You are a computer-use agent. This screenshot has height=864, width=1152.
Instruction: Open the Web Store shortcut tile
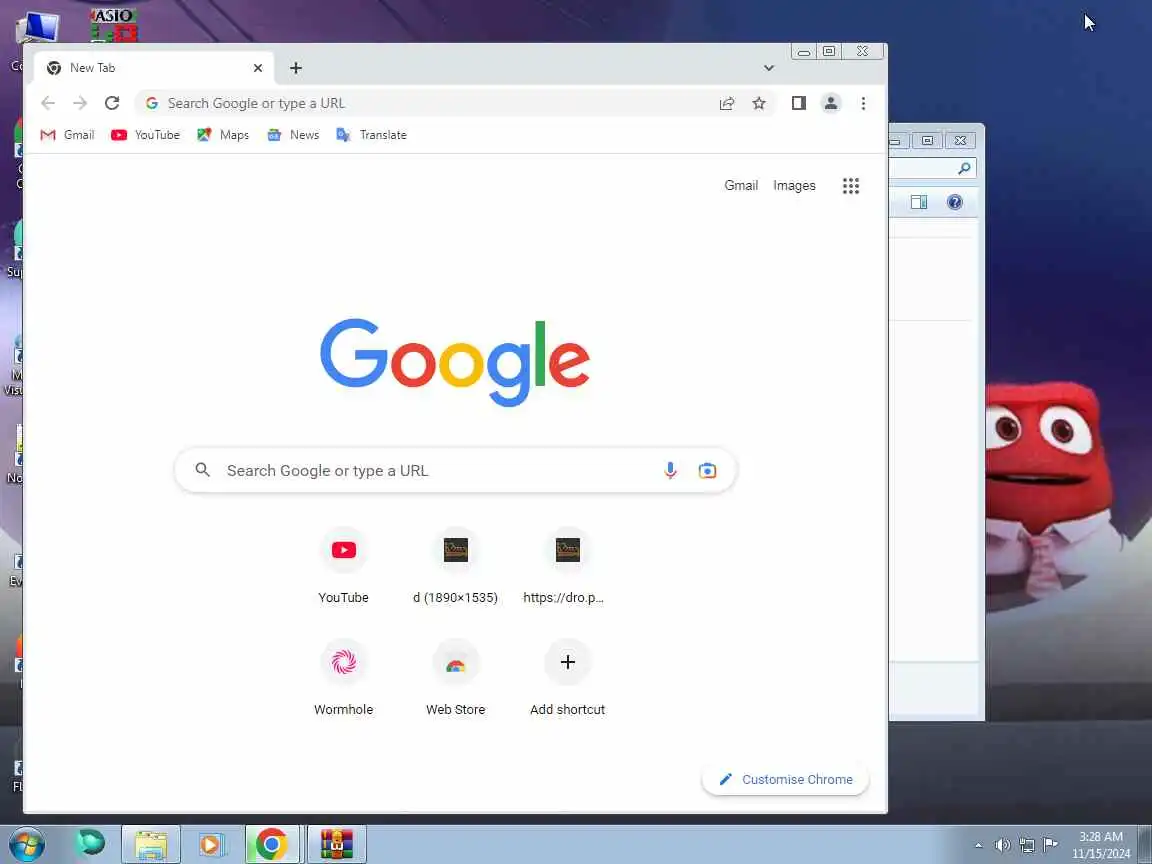(456, 677)
